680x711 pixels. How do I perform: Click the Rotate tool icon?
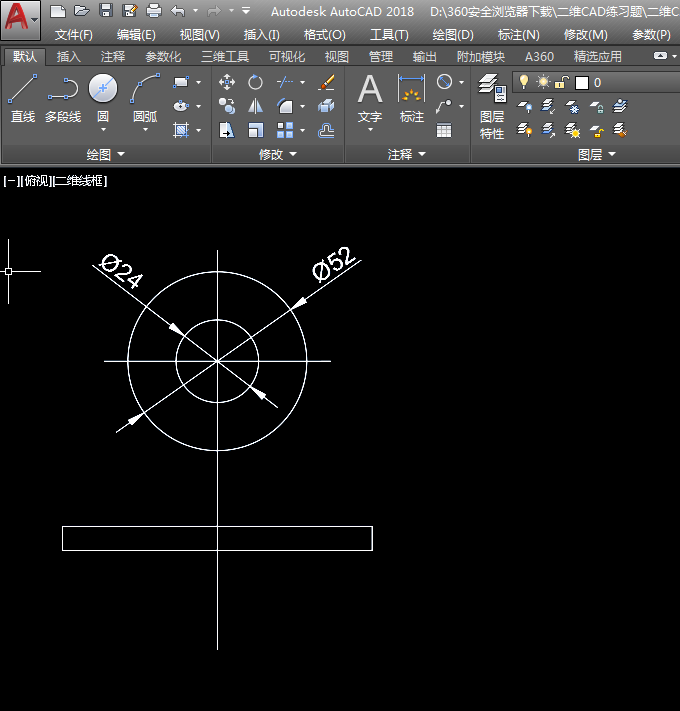(x=256, y=82)
